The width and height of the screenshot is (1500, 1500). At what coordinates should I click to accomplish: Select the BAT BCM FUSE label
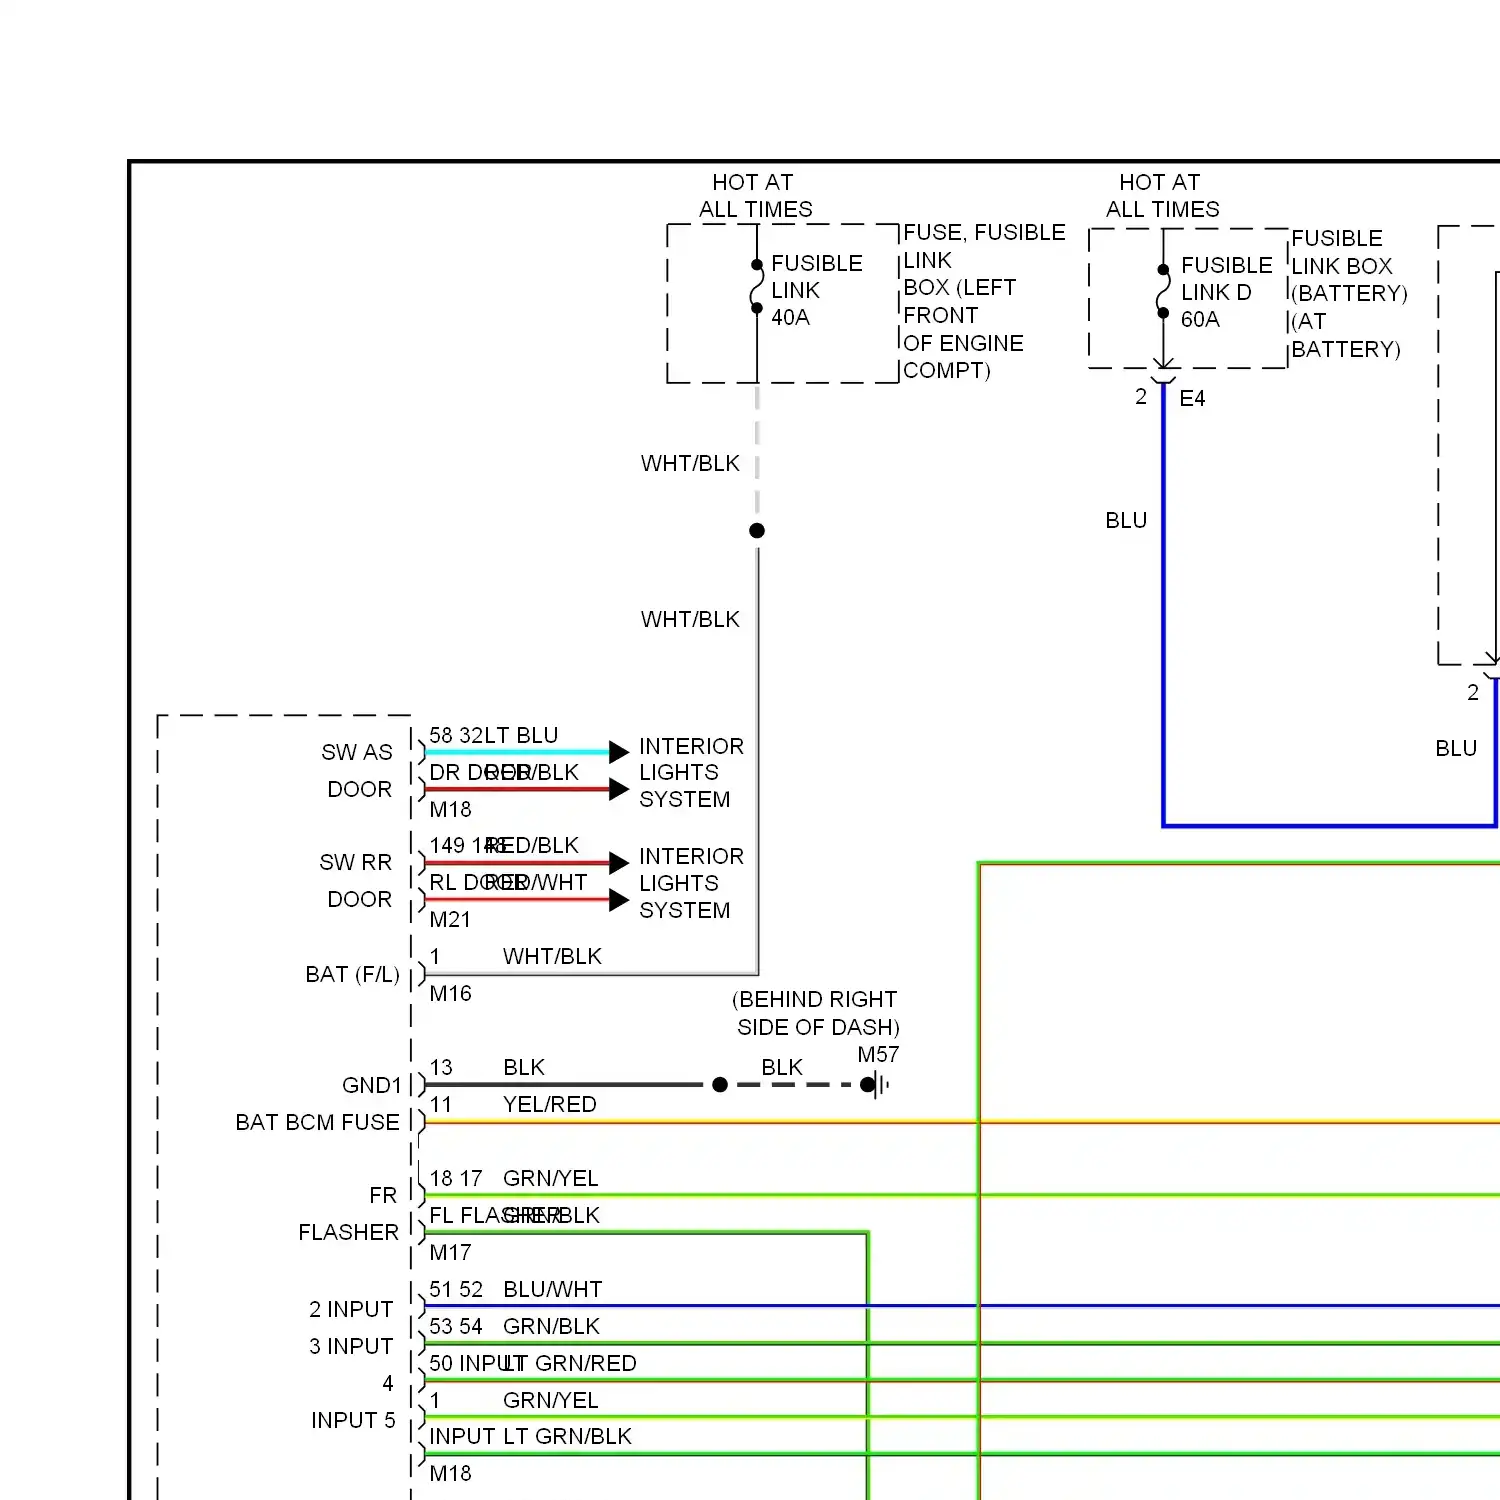point(317,1123)
